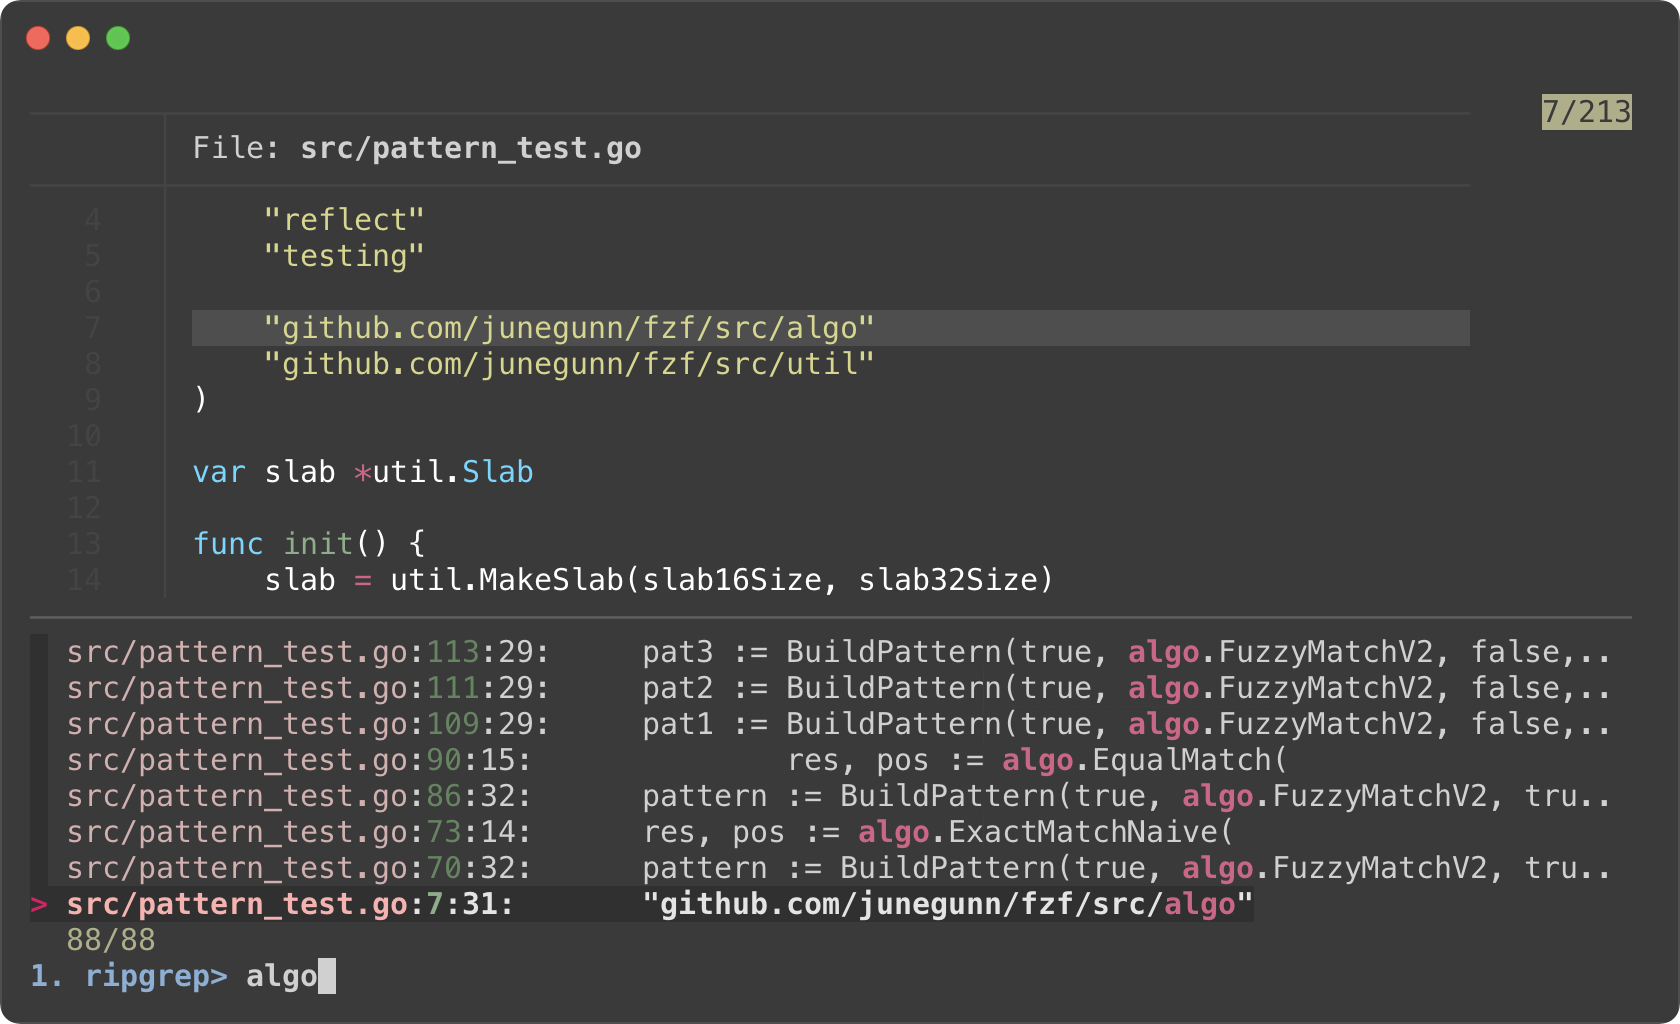
Task: Select highlighted result pattern_test.go:7:31
Action: tap(642, 904)
